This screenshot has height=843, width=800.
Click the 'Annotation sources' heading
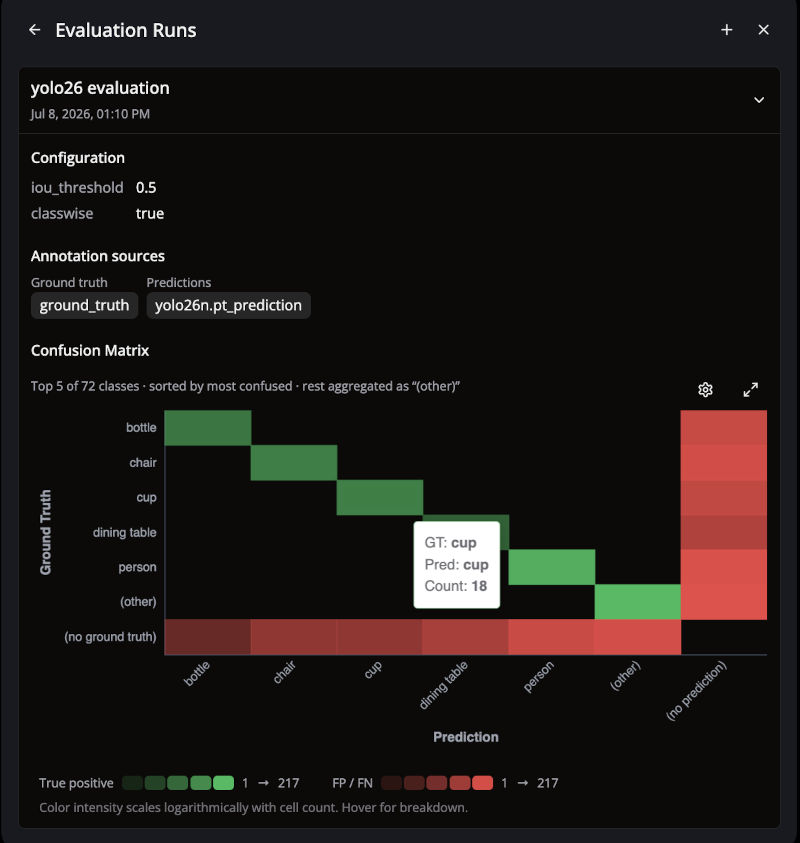98,256
